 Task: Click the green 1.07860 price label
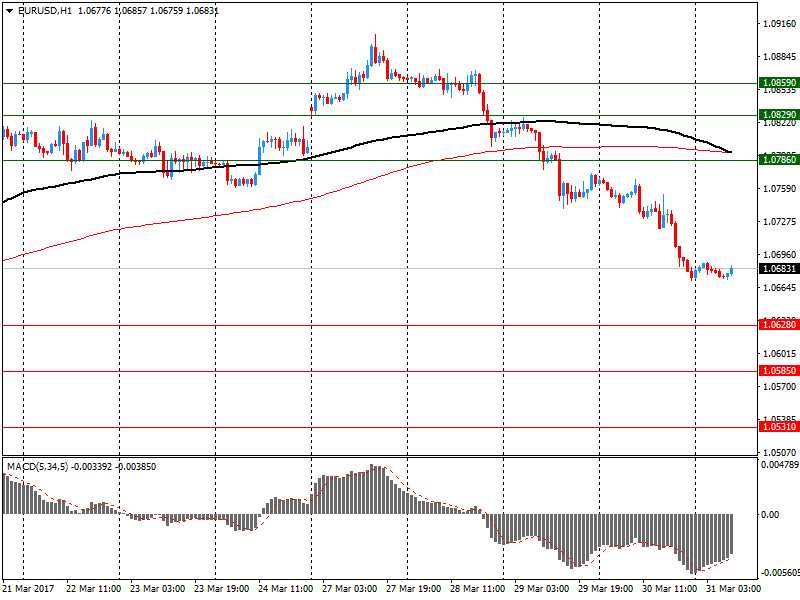(778, 160)
